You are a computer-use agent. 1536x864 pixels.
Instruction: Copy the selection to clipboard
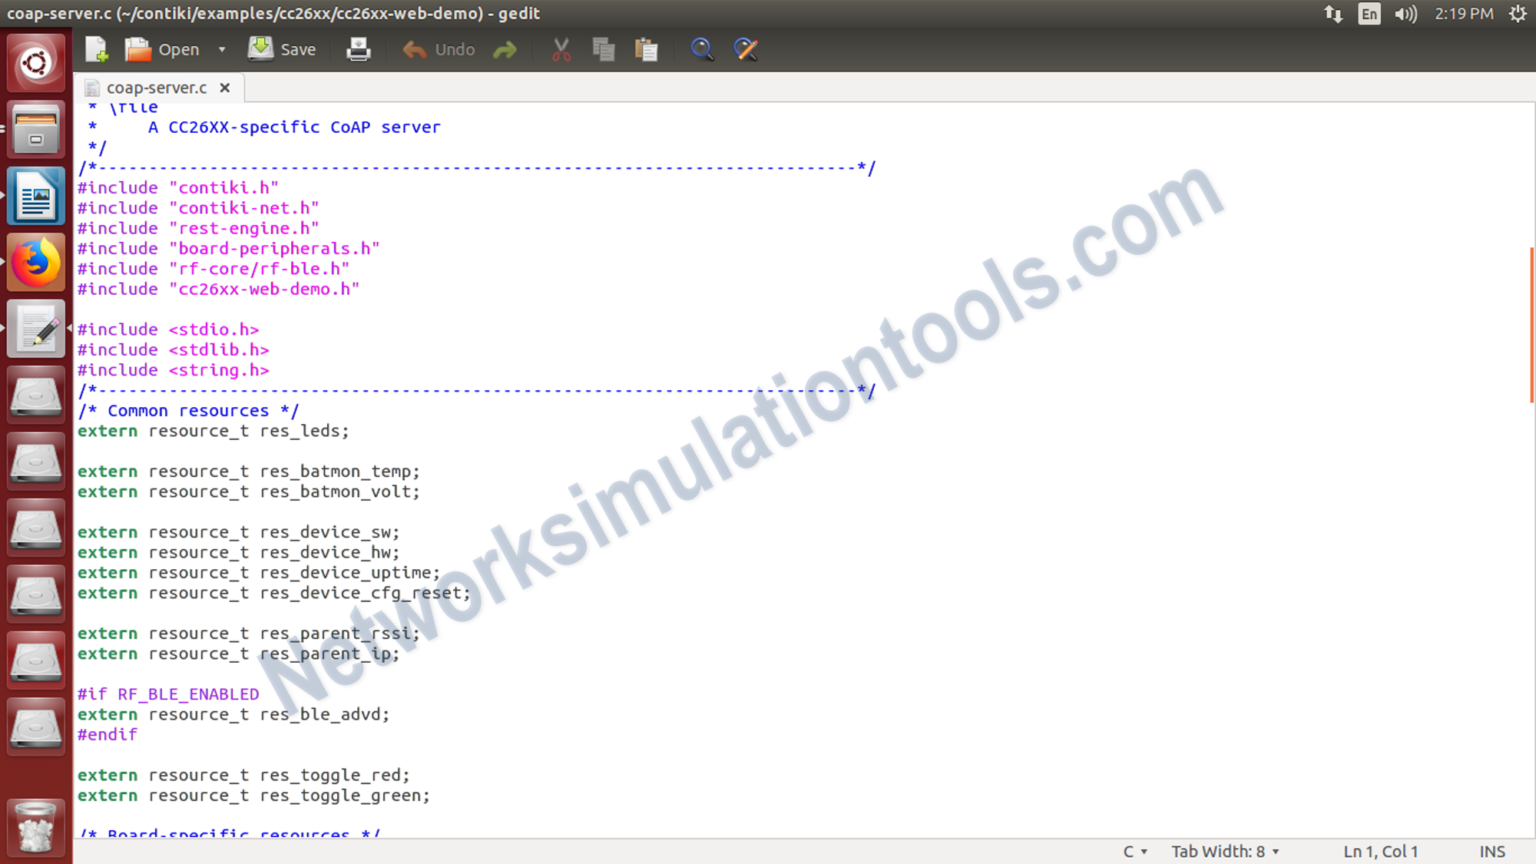(603, 49)
